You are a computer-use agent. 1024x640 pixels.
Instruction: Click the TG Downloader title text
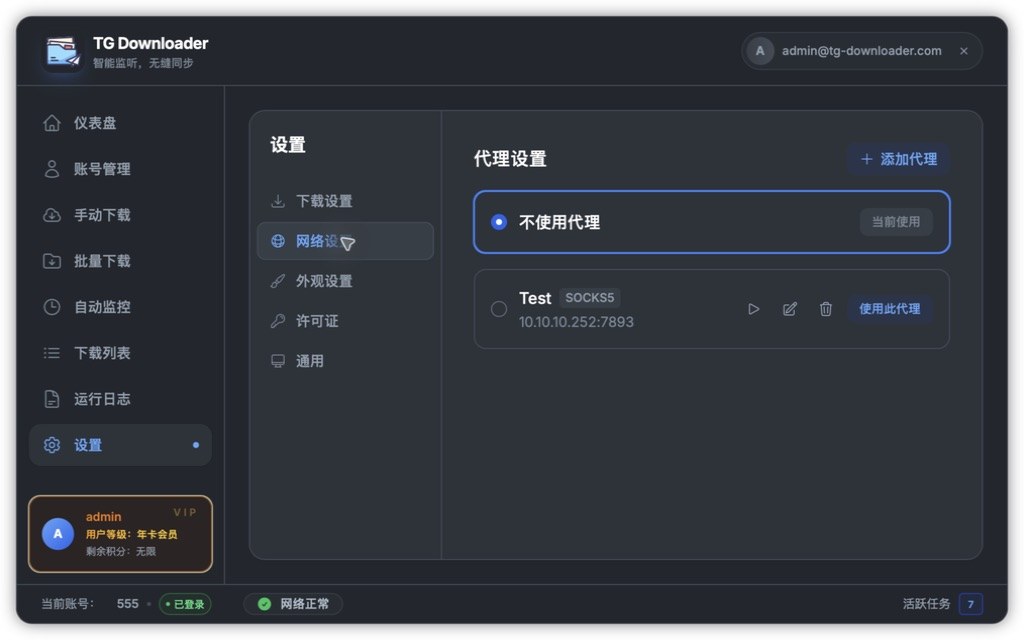pos(151,43)
